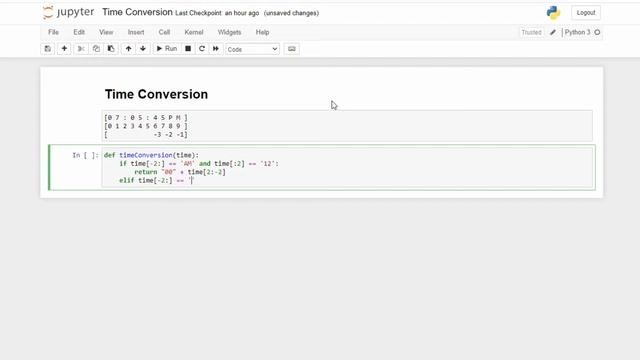Screen dimensions: 640x360
Task: Click the Python logo icon
Action: tap(553, 13)
